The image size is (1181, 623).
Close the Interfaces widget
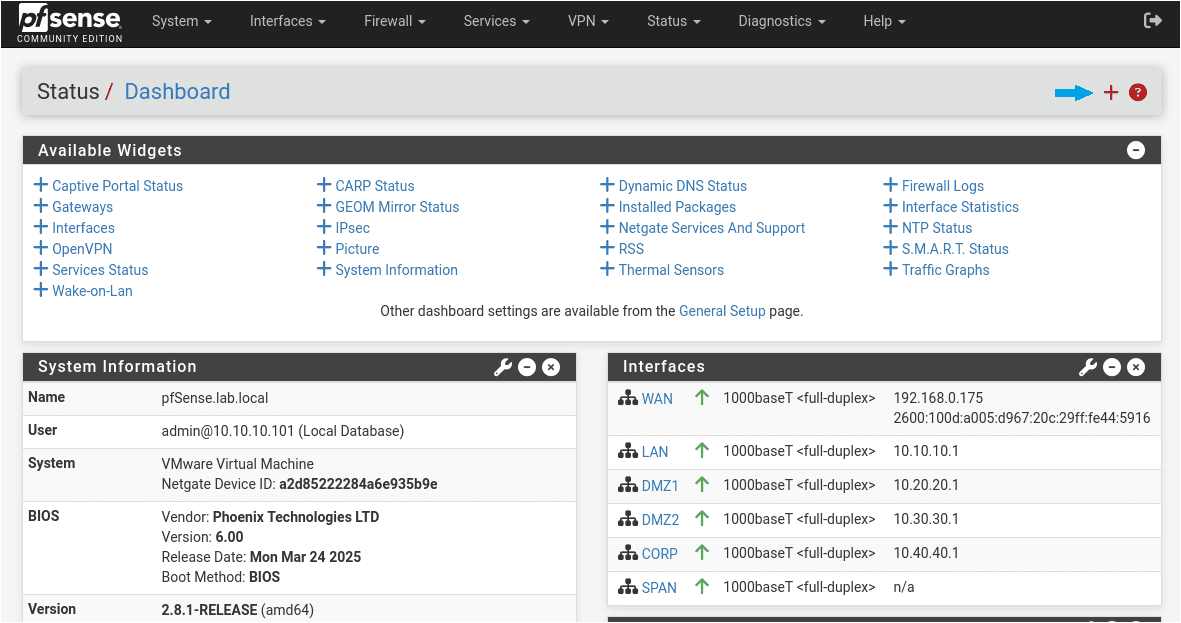point(1136,367)
